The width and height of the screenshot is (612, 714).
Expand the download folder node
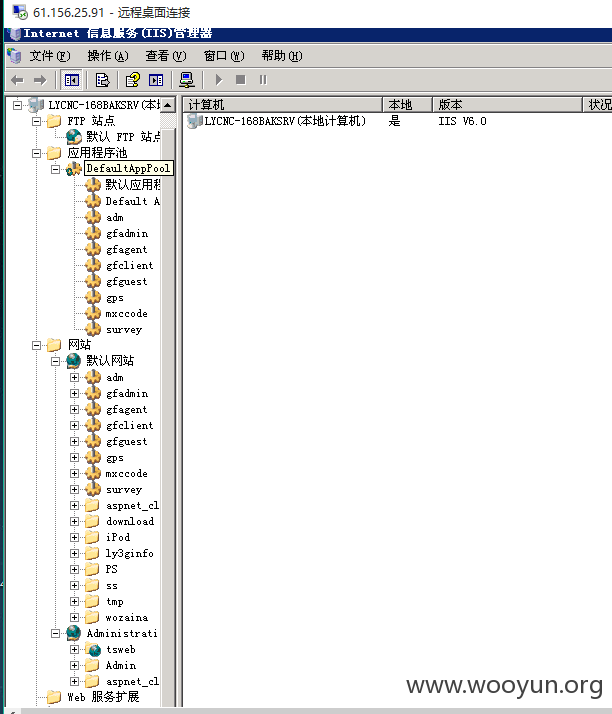click(75, 521)
